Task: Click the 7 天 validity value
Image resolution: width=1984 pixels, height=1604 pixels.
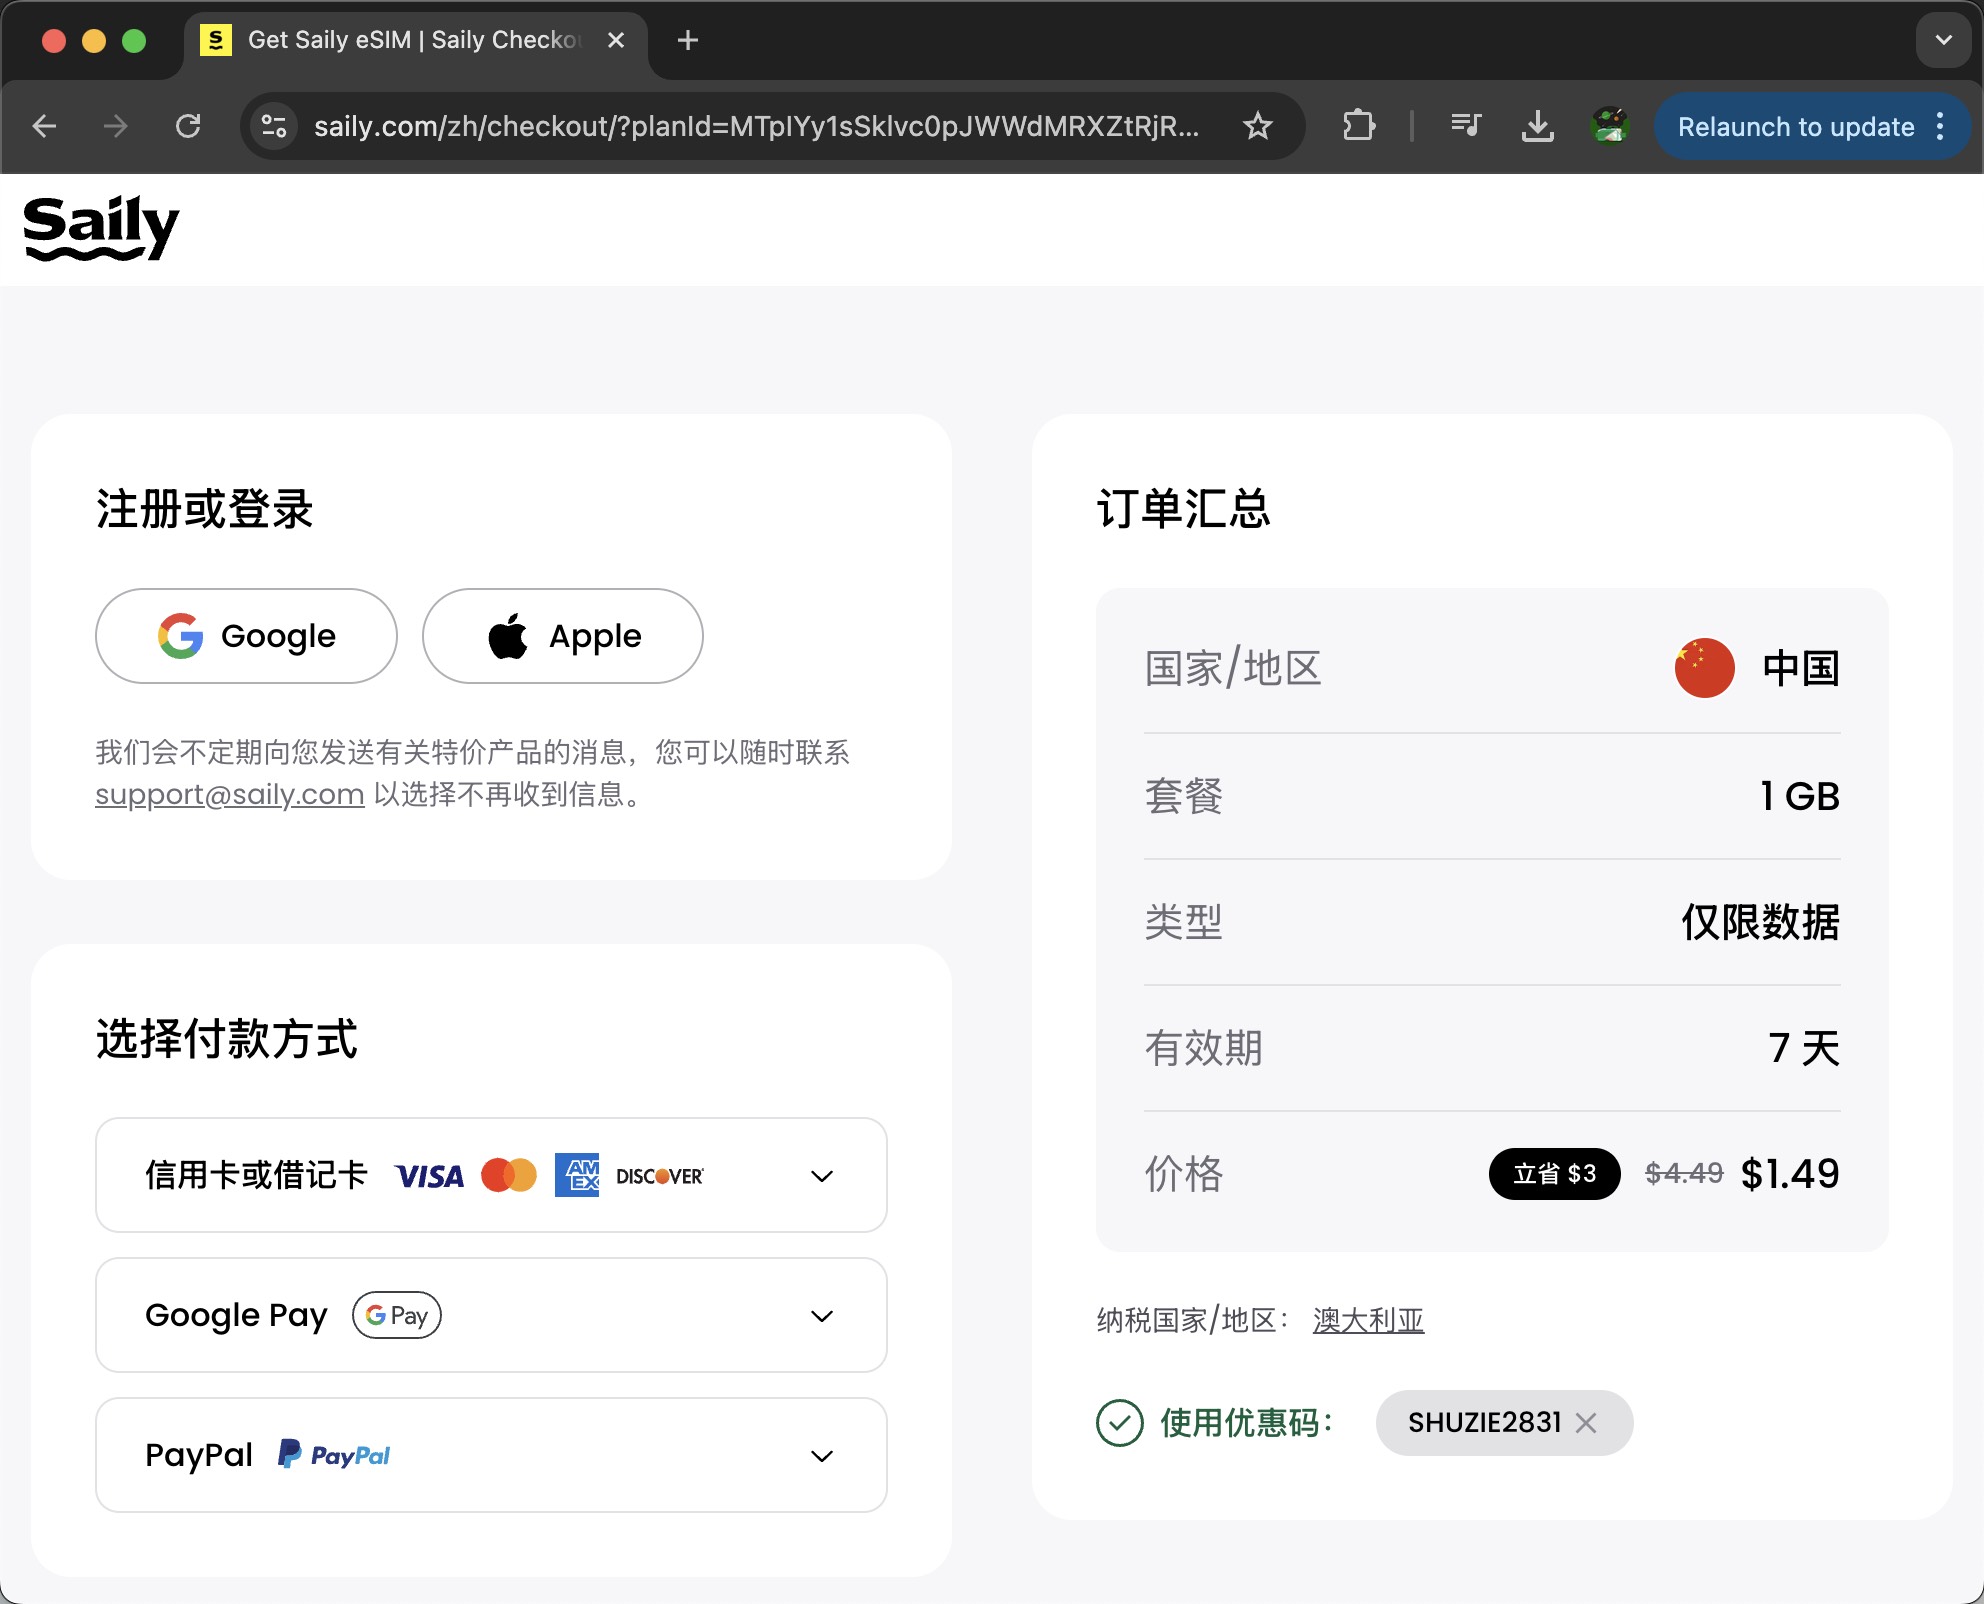Action: [1804, 1048]
